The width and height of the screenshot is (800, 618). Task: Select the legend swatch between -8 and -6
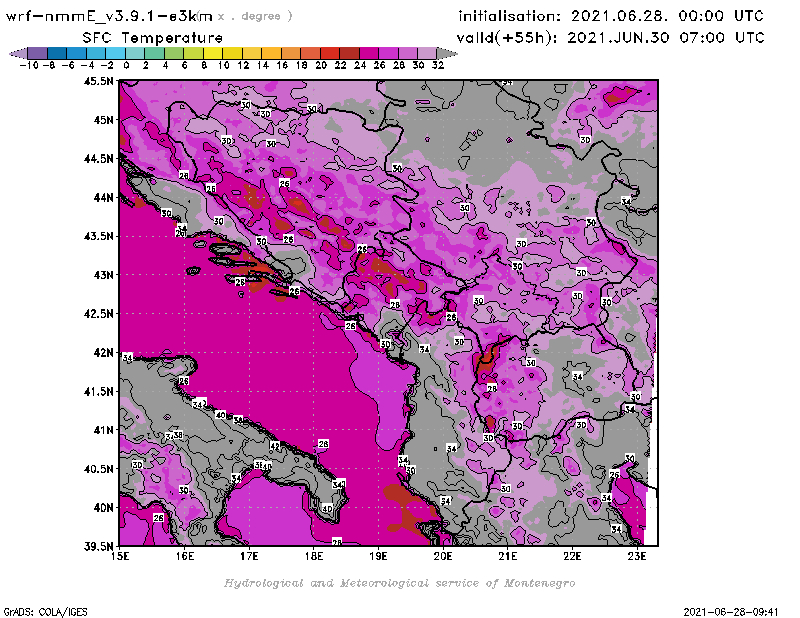(57, 53)
